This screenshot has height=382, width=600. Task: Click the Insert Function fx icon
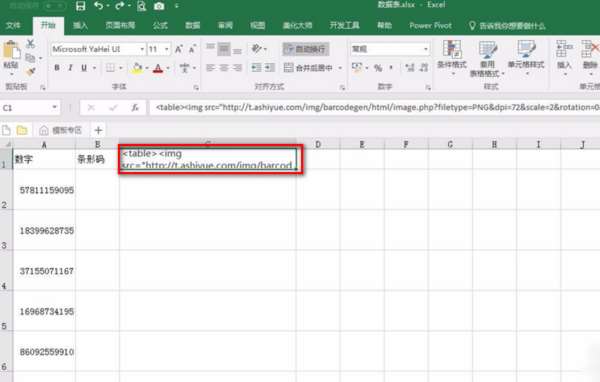pyautogui.click(x=135, y=108)
